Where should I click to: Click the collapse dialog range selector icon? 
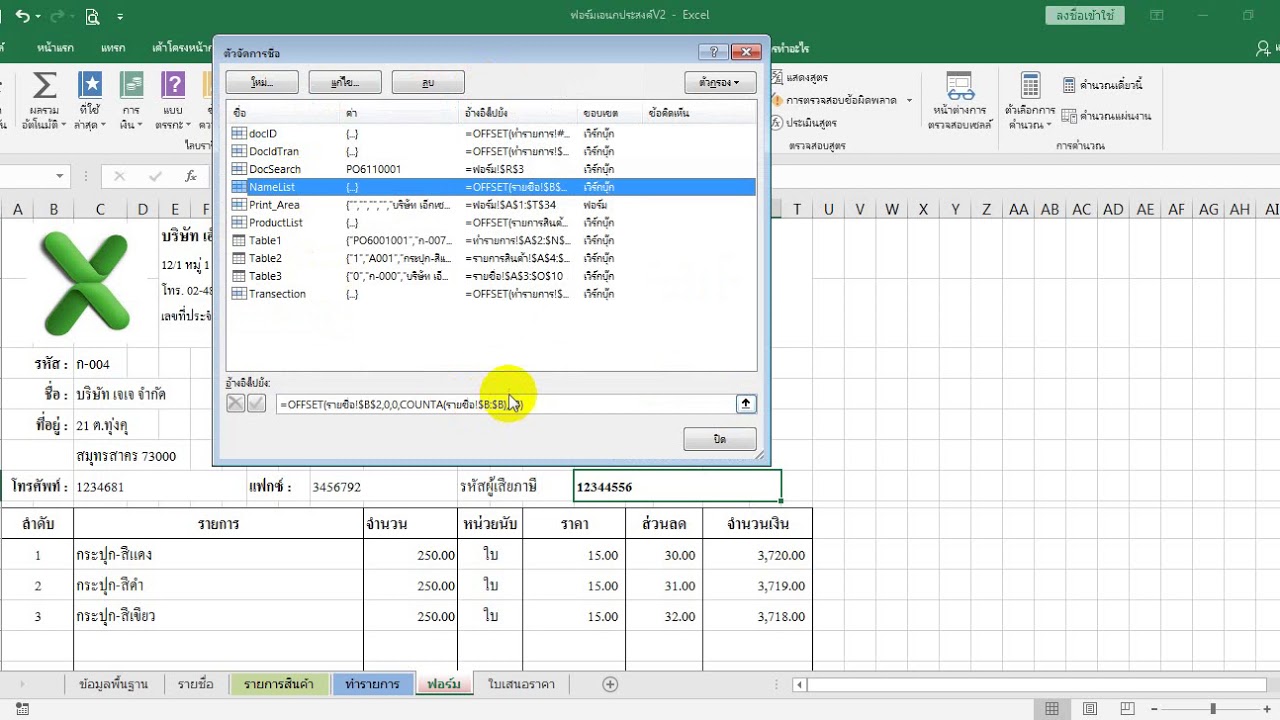(x=746, y=404)
